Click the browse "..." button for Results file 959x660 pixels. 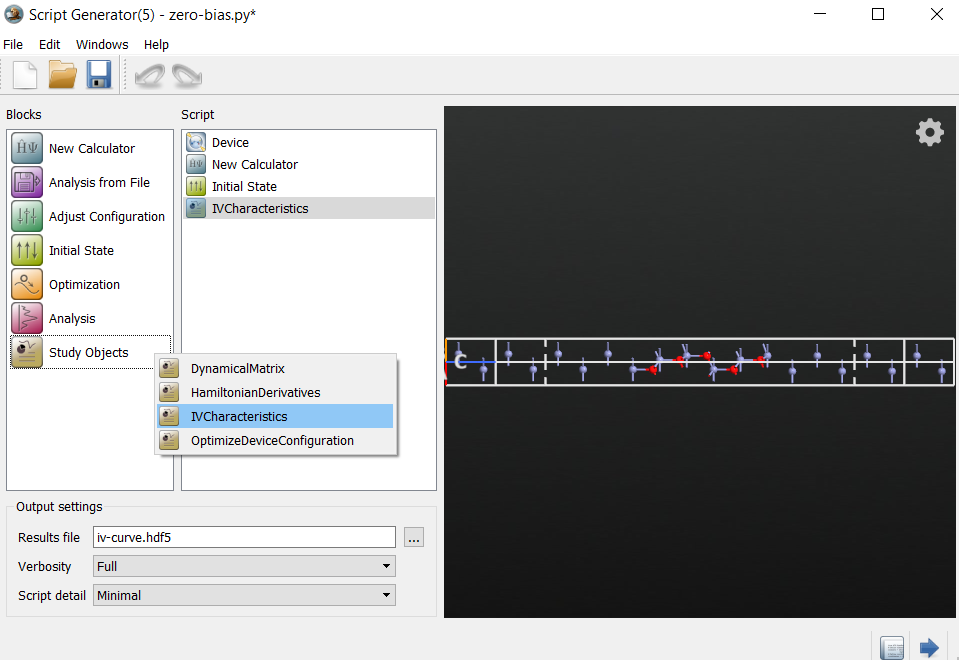point(414,537)
